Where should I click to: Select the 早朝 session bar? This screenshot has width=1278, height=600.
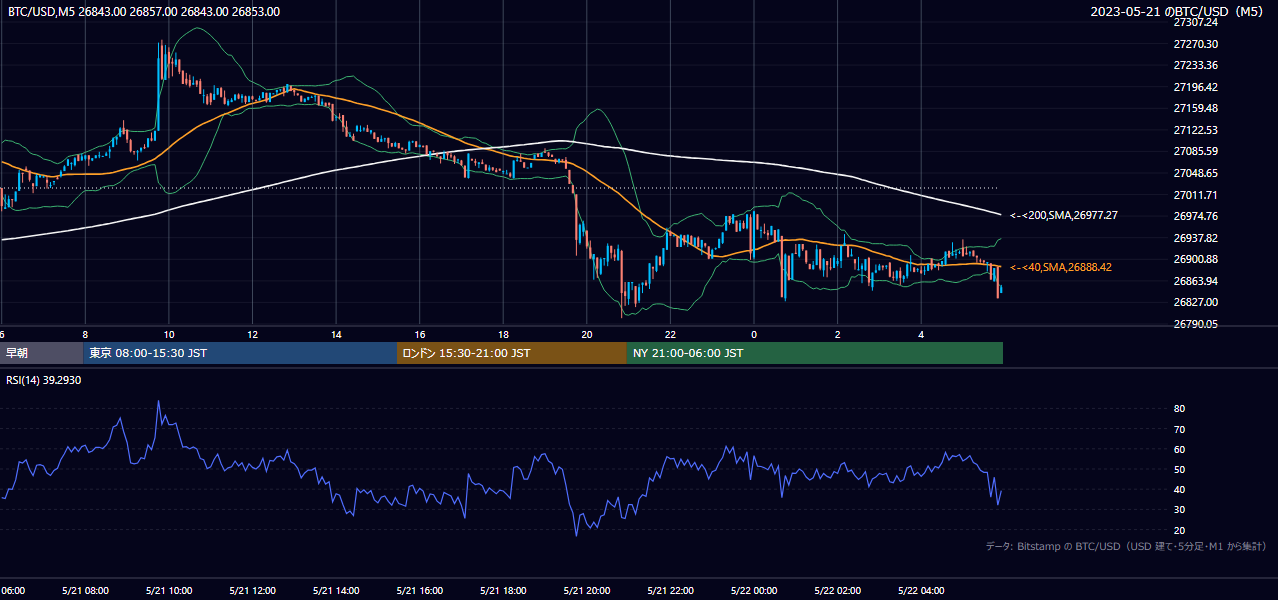(x=41, y=353)
